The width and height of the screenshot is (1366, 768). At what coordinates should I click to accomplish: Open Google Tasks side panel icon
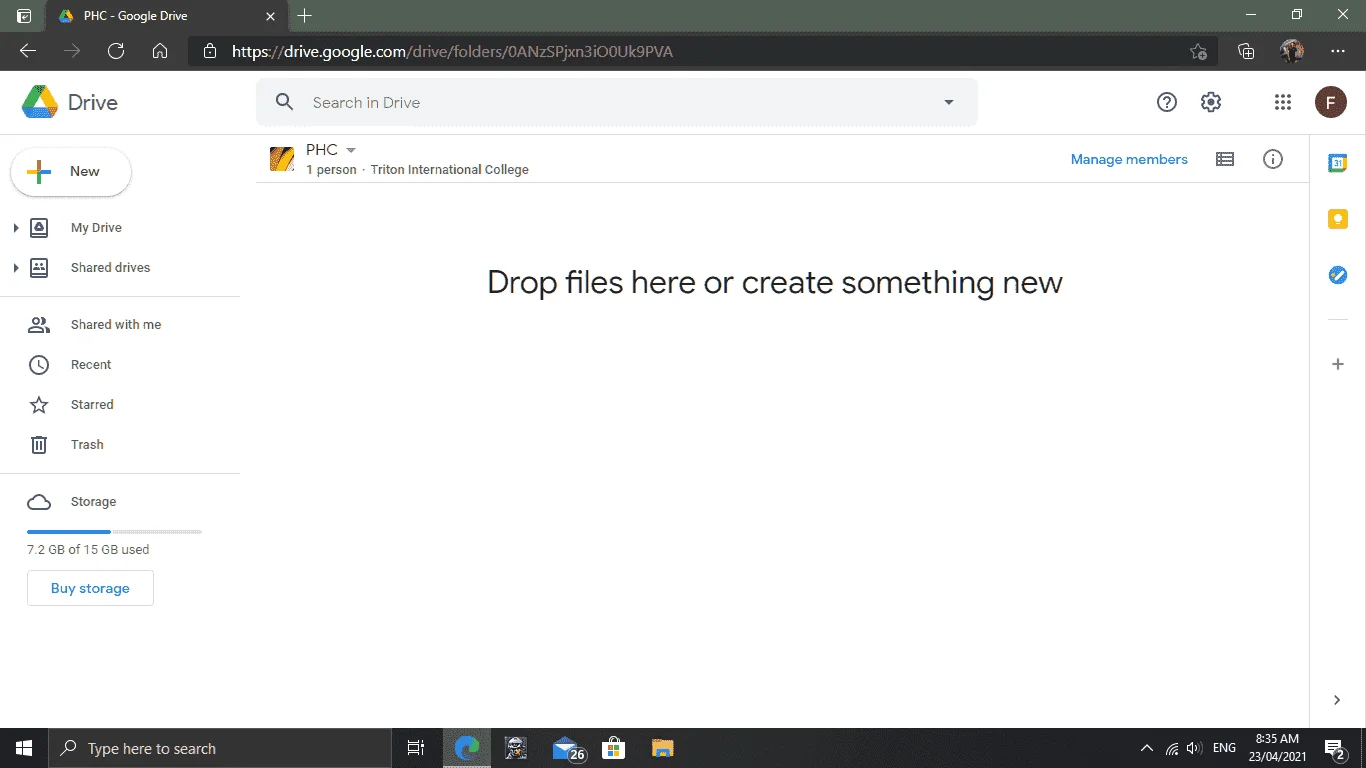point(1337,275)
